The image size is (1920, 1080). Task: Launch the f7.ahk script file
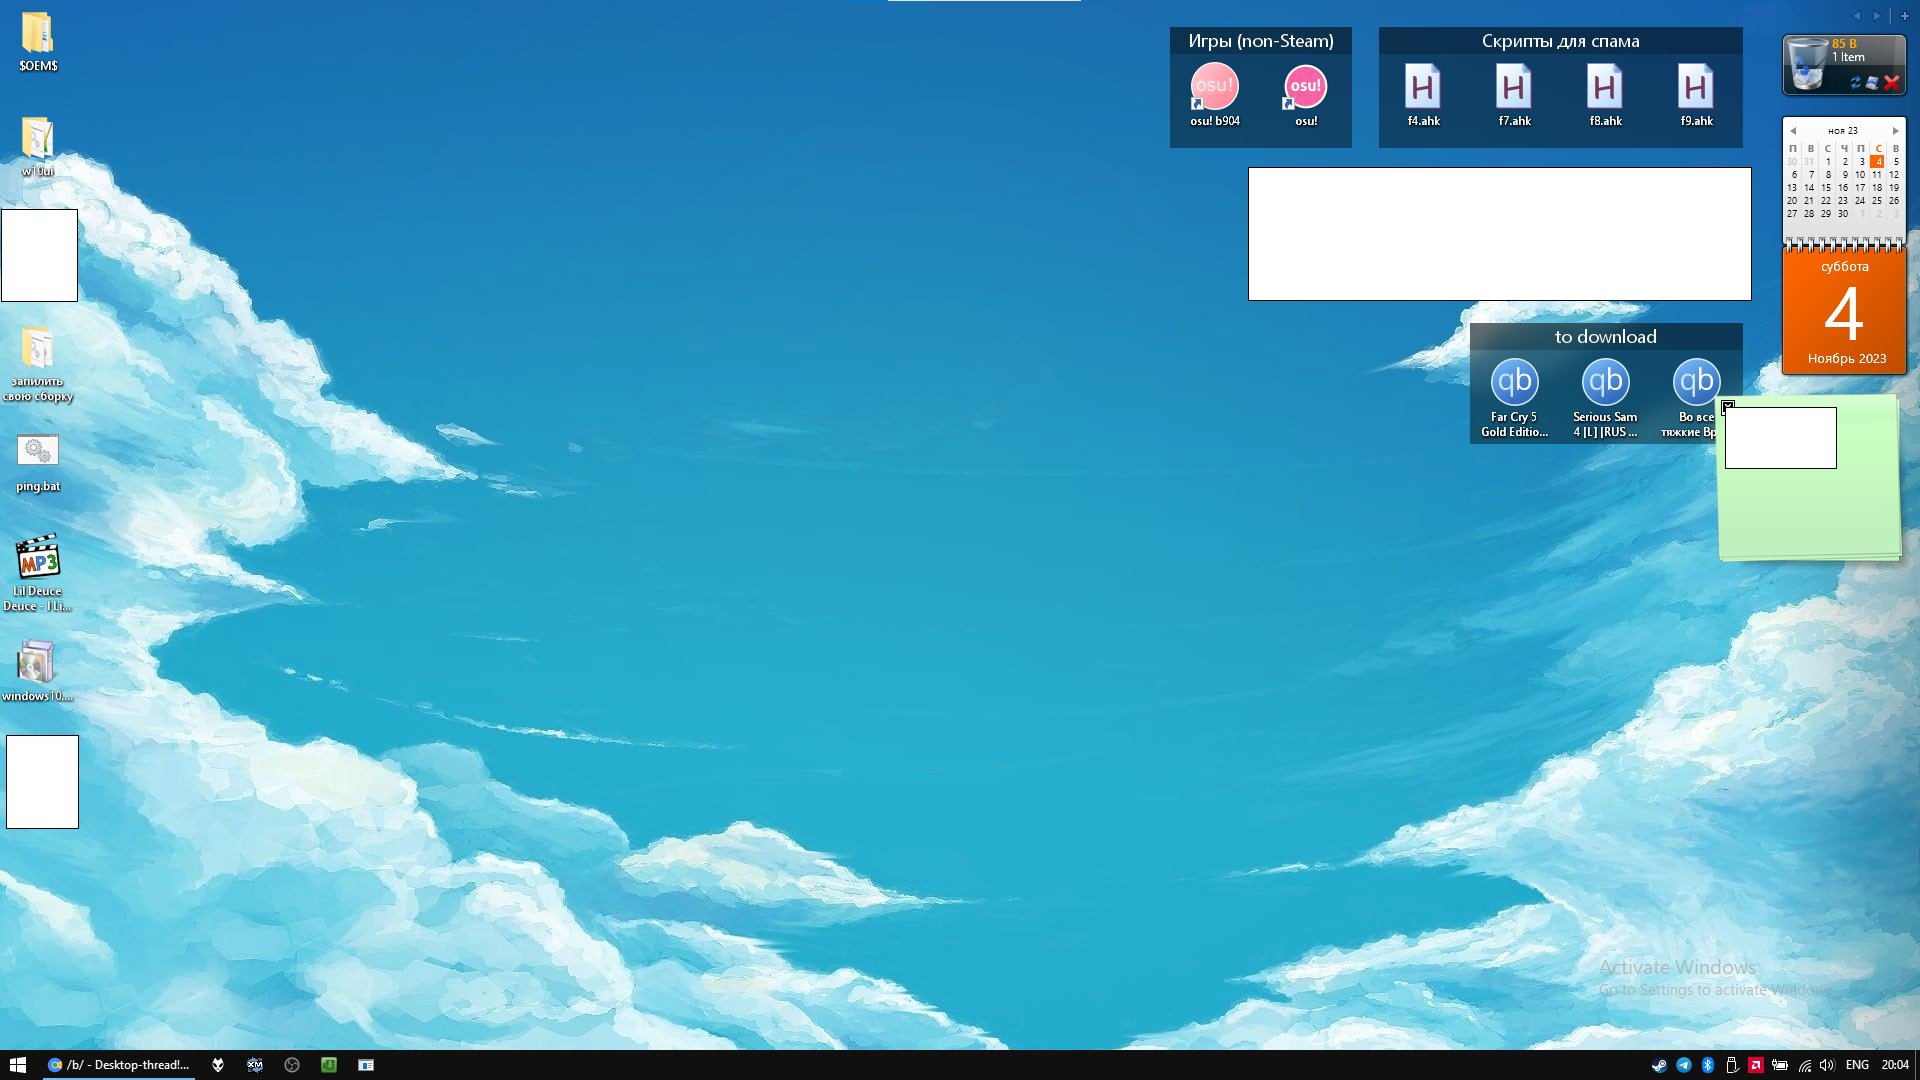(1514, 90)
